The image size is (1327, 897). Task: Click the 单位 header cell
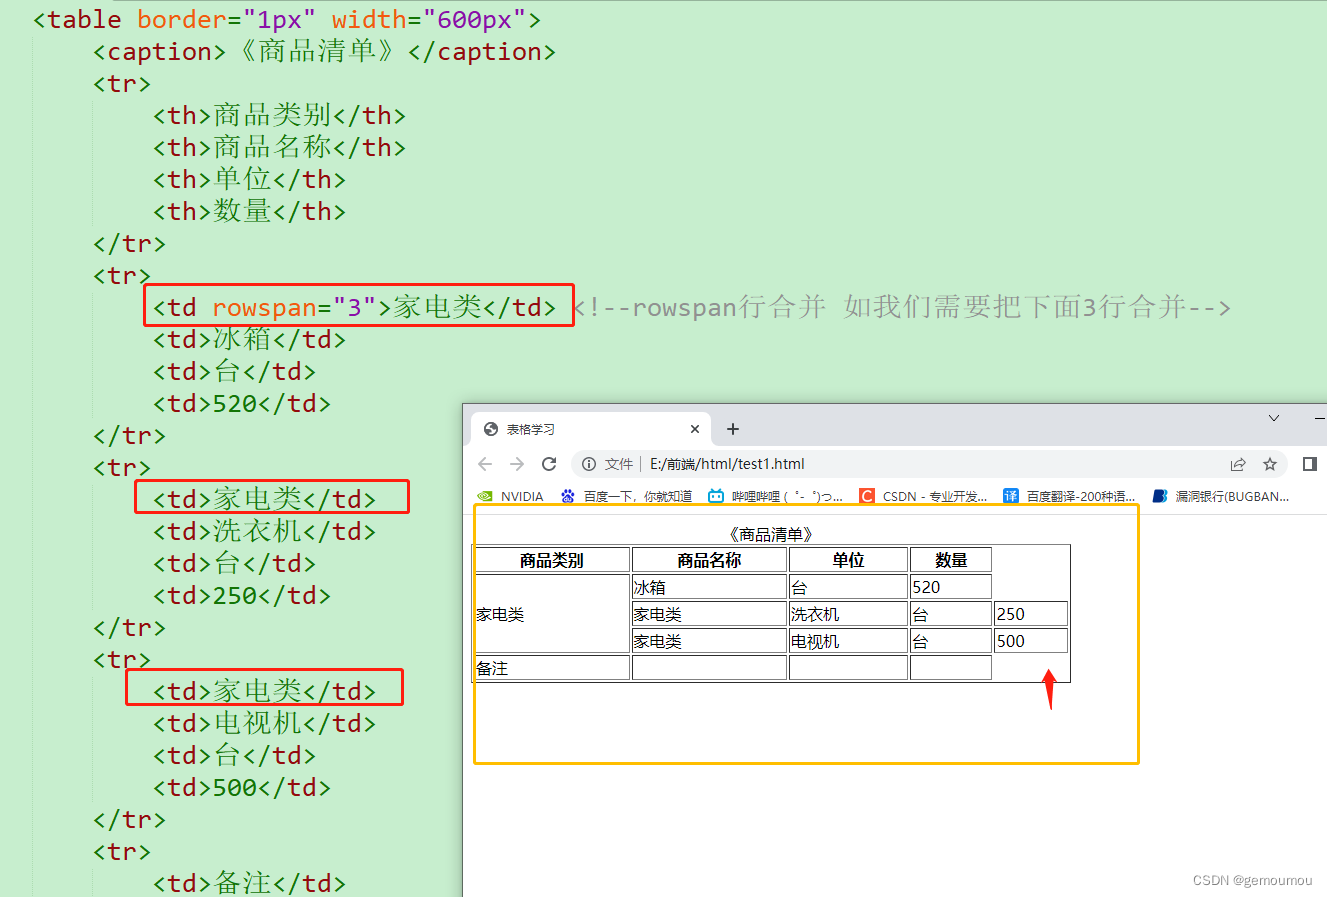tap(848, 560)
